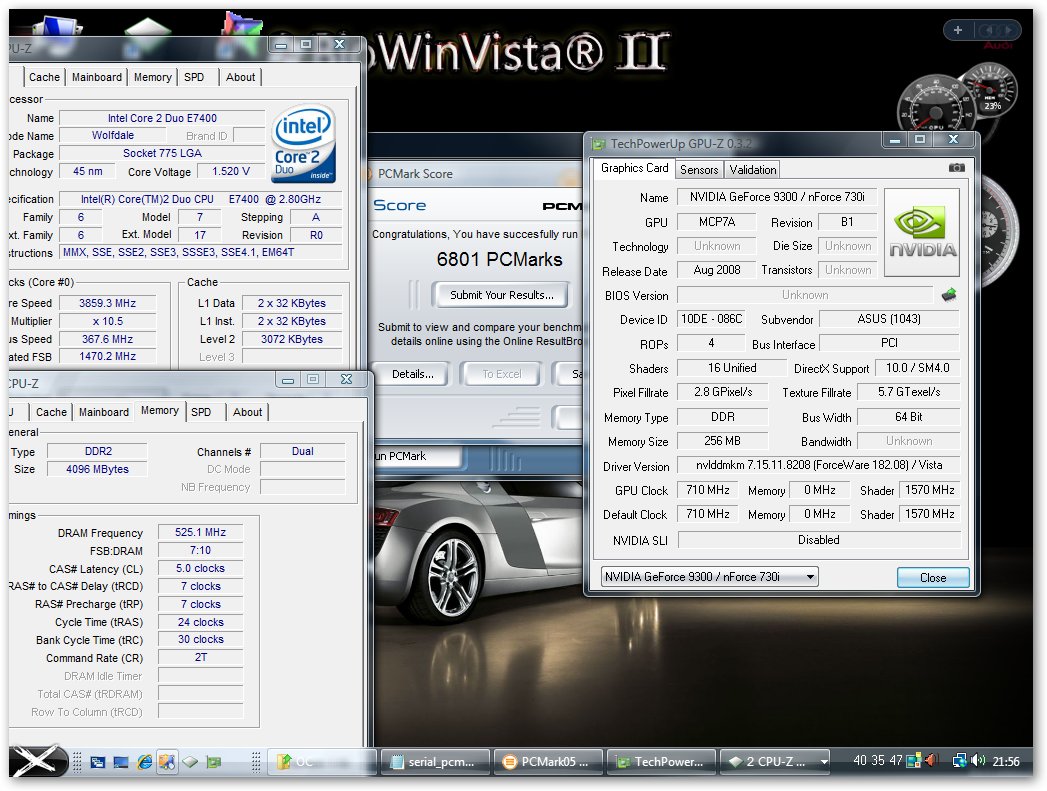
Task: Click the Instructions list in CPU-Z
Action: point(200,252)
